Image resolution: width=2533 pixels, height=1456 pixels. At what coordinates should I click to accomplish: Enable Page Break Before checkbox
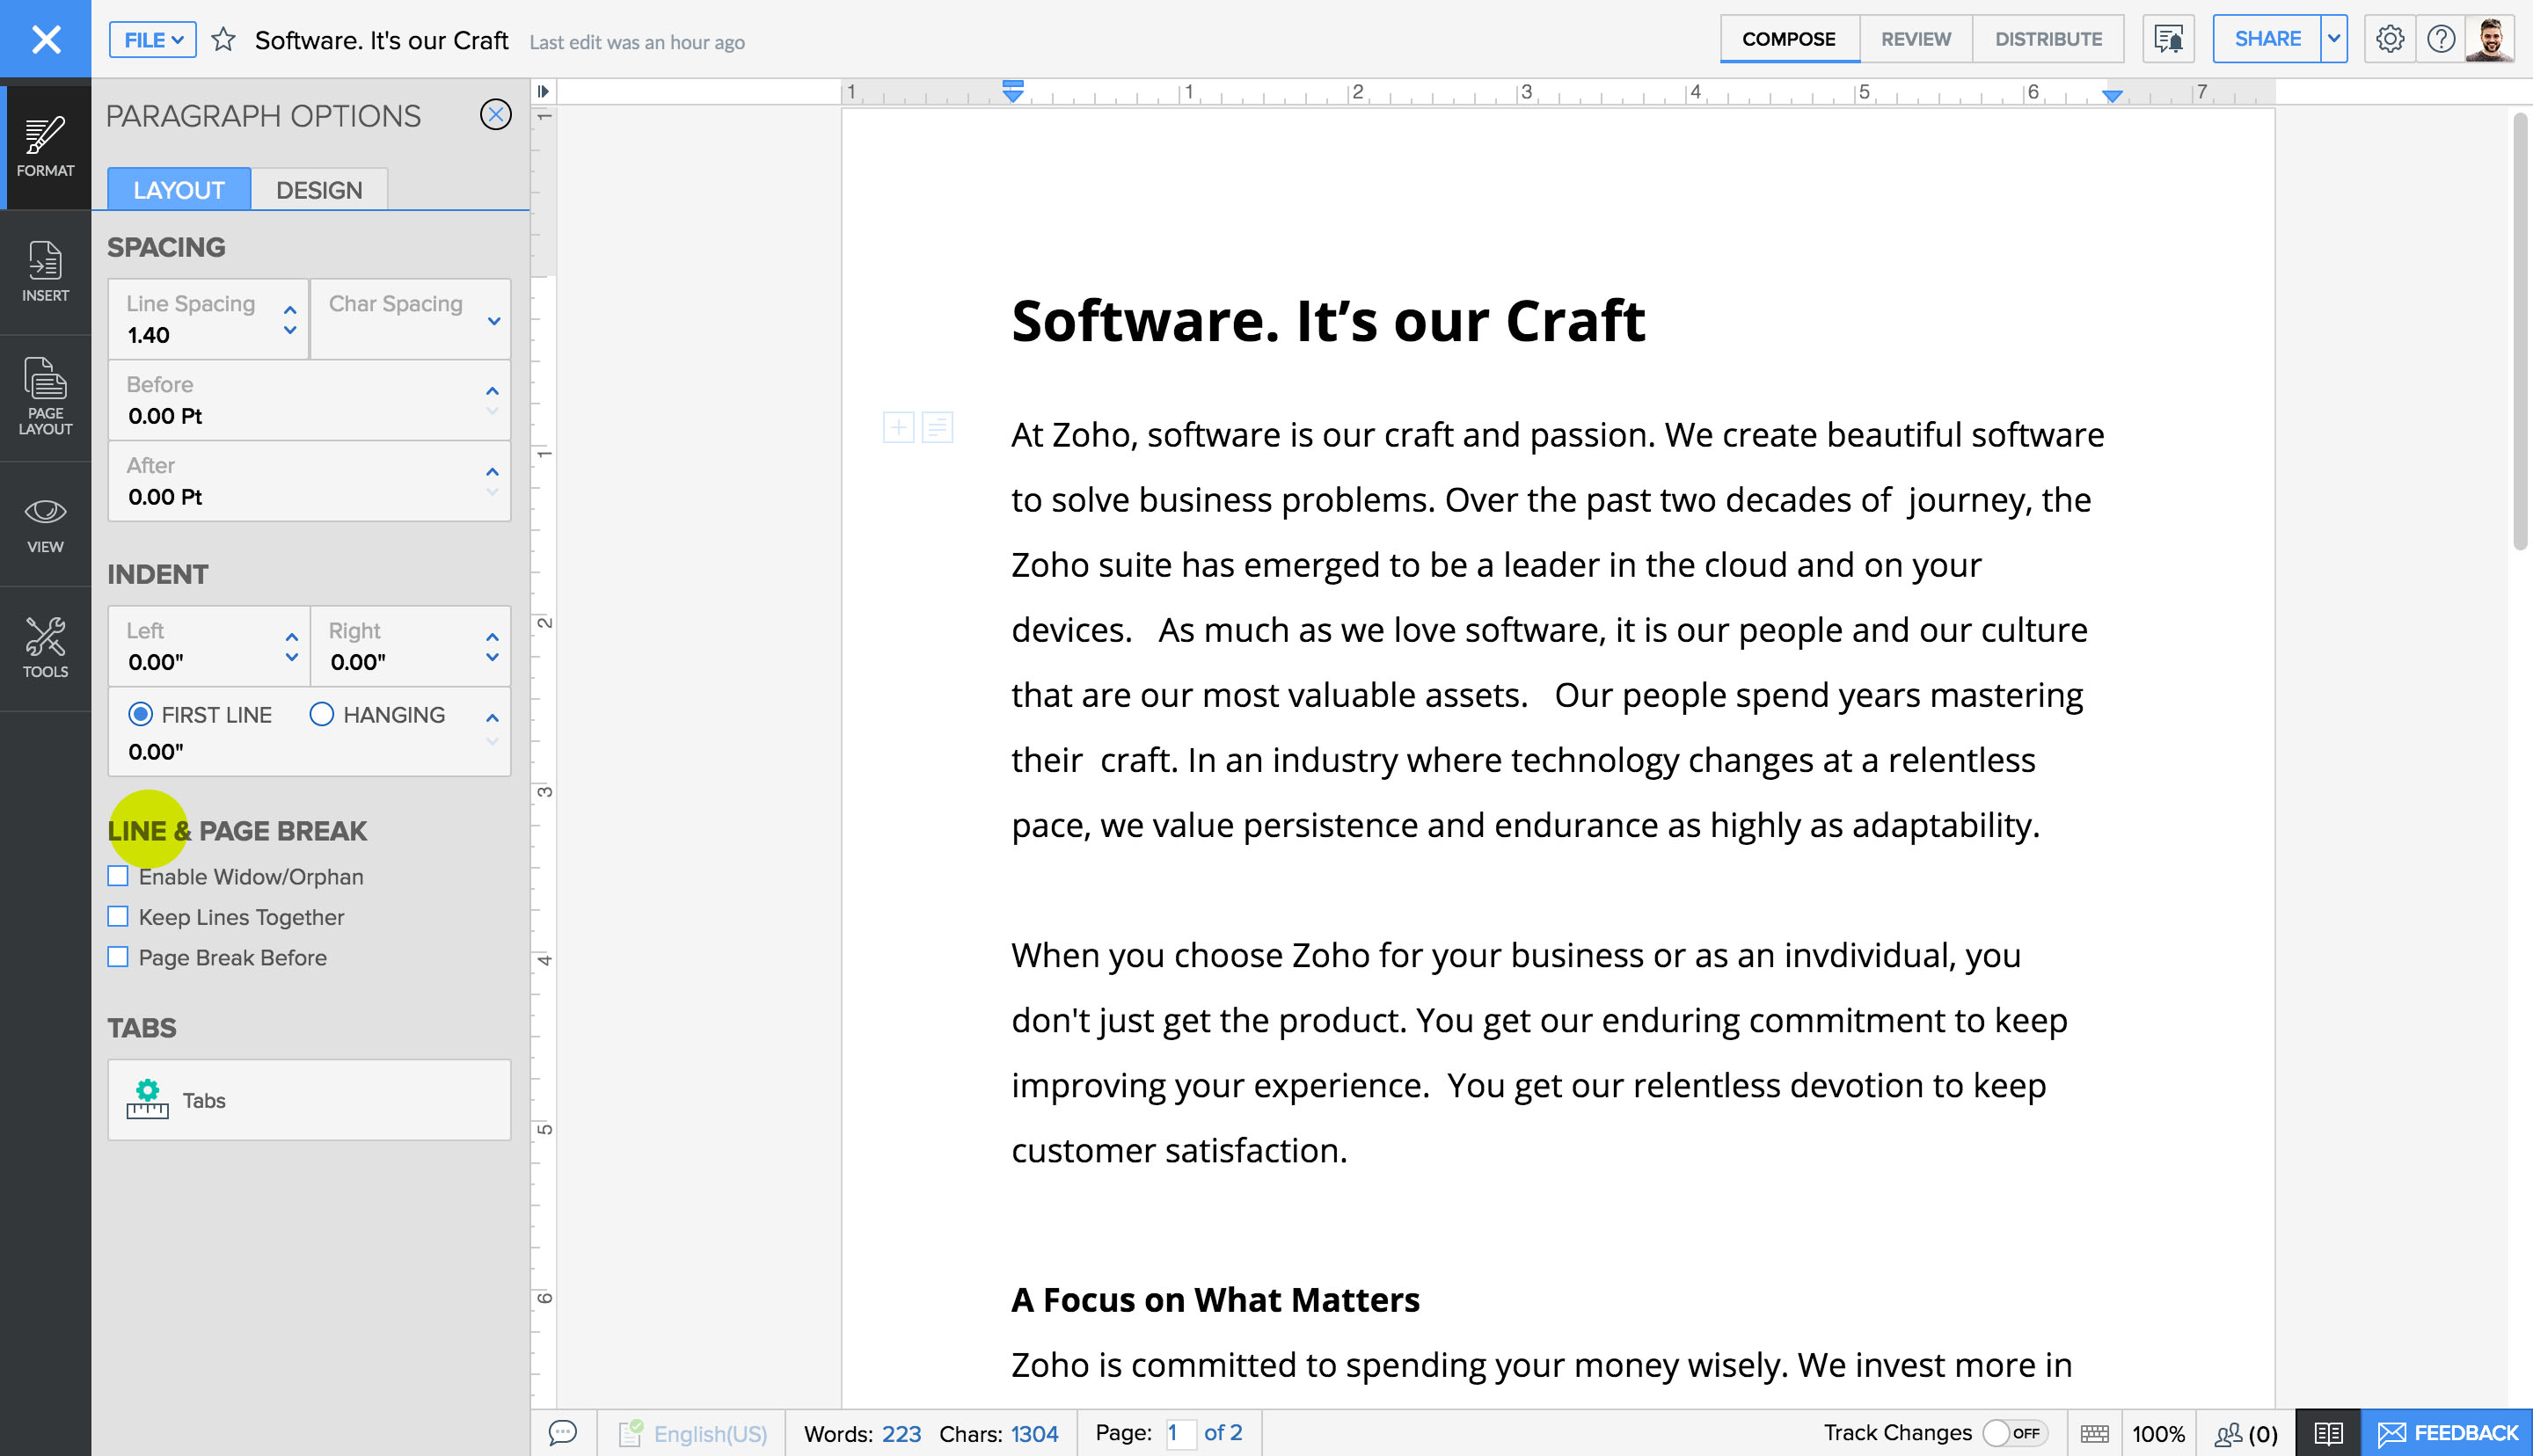[117, 955]
